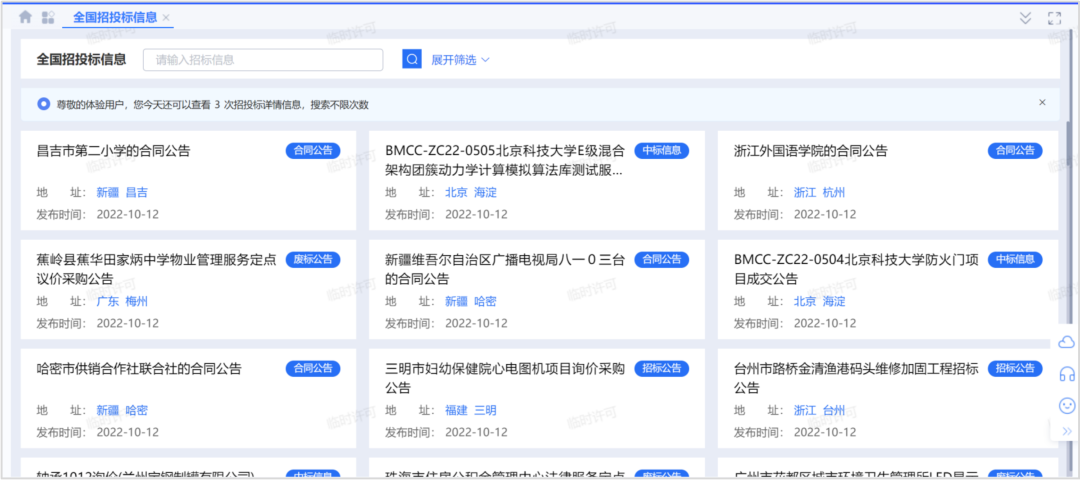Open 新疆维吾尔自治区广播电视局八一〇三台 contract notice

pyautogui.click(x=505, y=269)
